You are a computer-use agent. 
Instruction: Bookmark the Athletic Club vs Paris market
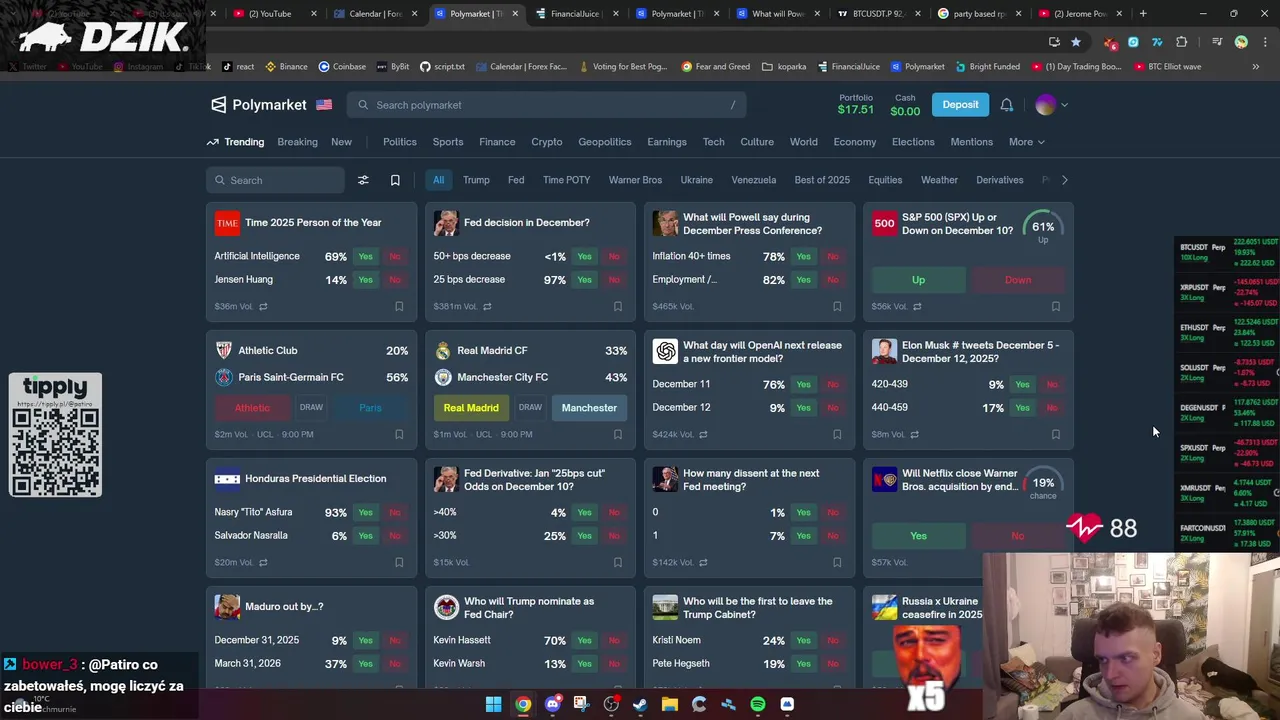point(399,434)
